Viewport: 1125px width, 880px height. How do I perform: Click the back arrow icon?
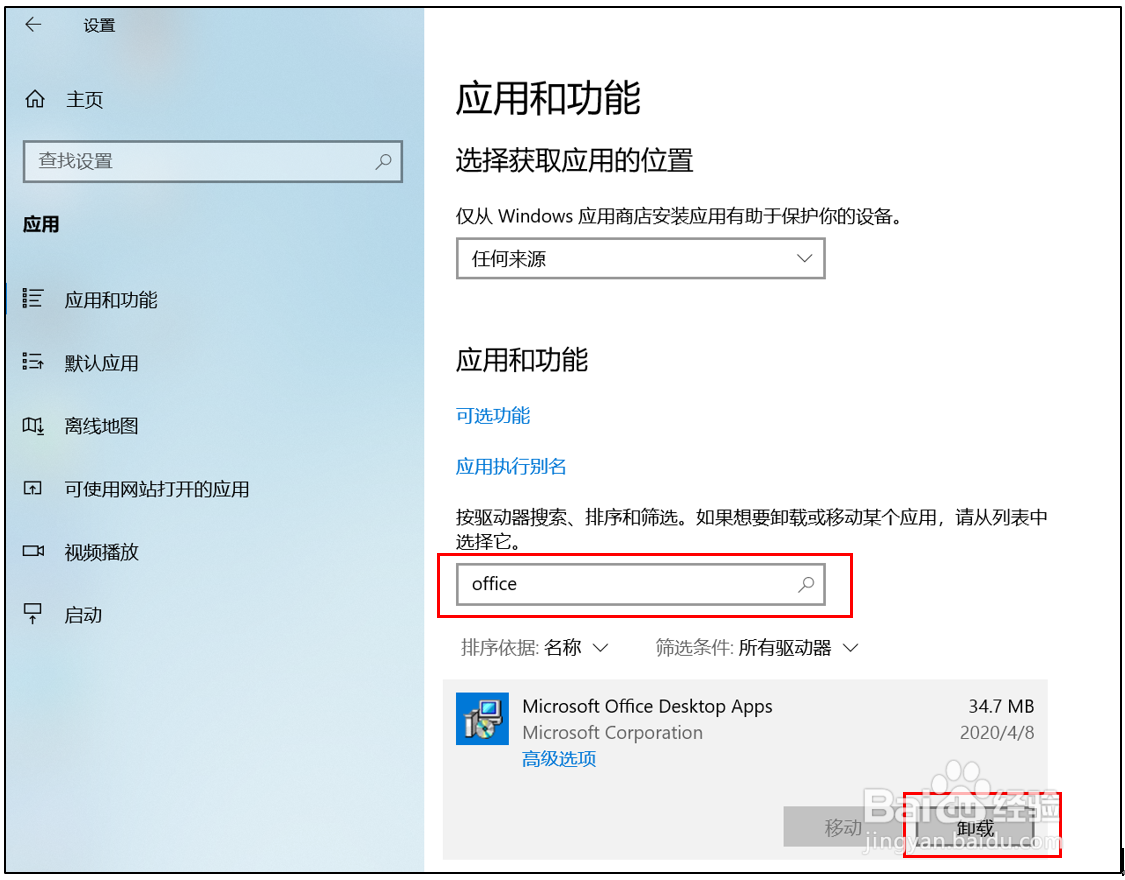pyautogui.click(x=33, y=25)
